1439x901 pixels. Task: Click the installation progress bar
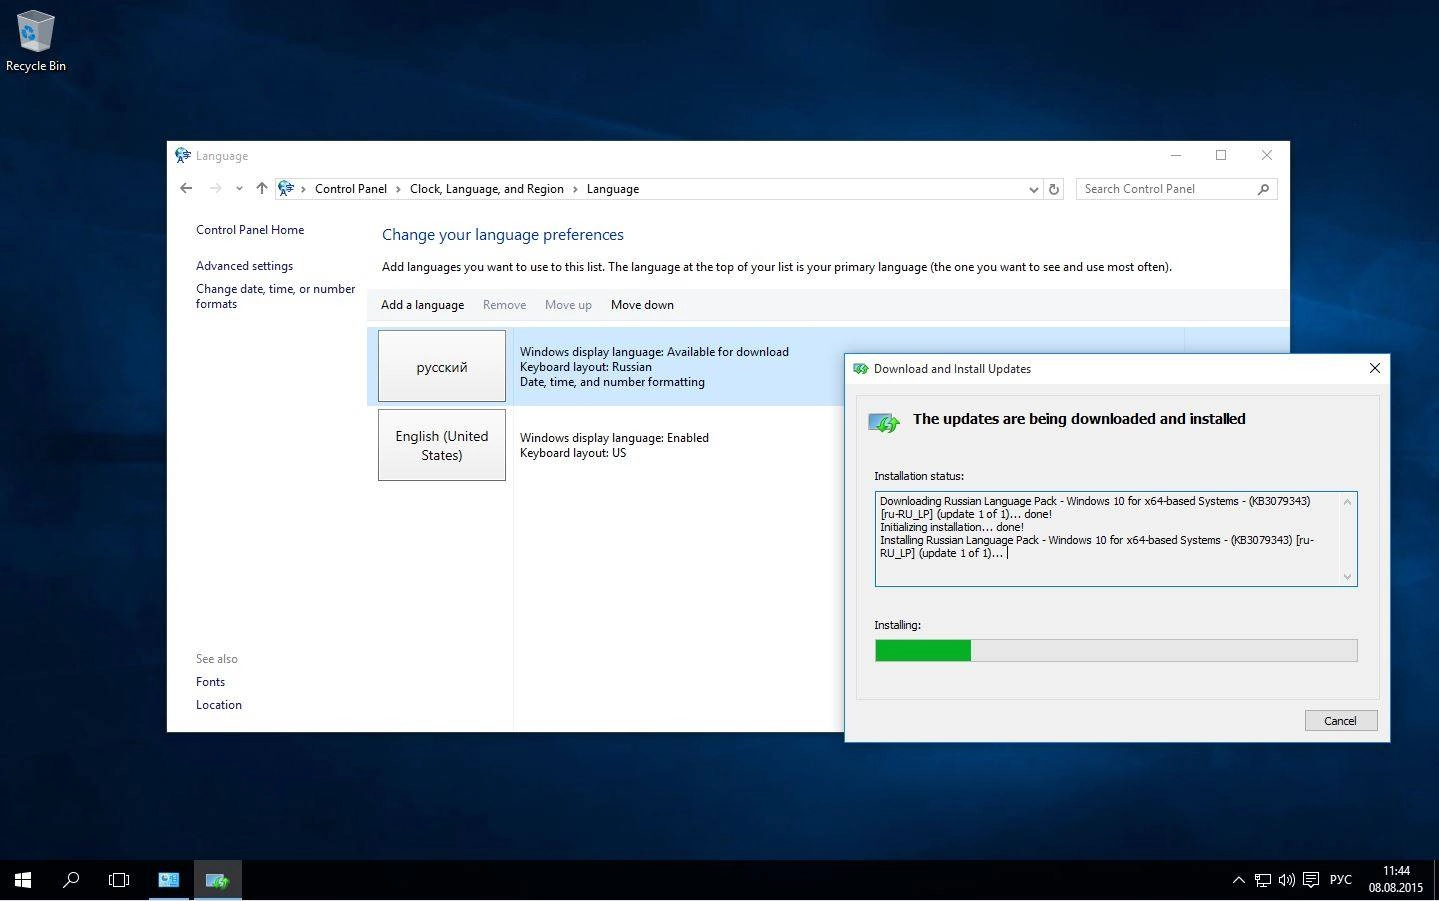[1116, 651]
